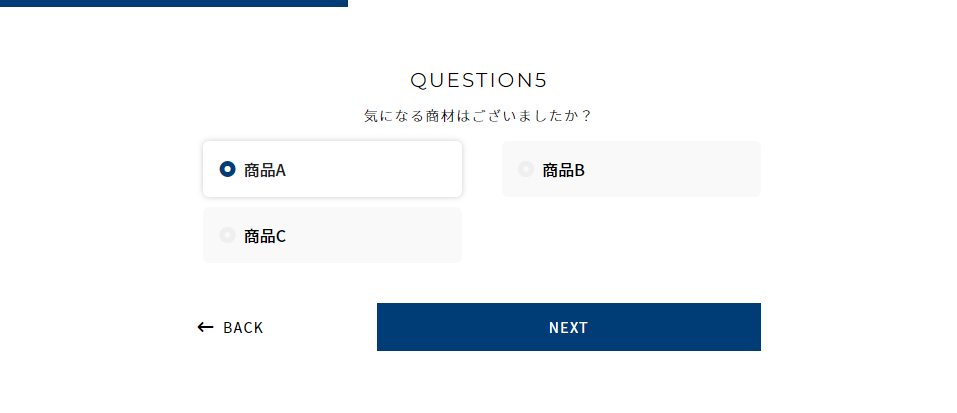Screen dimensions: 957x413
Task: Click the QUESTION5 heading
Action: (x=479, y=80)
